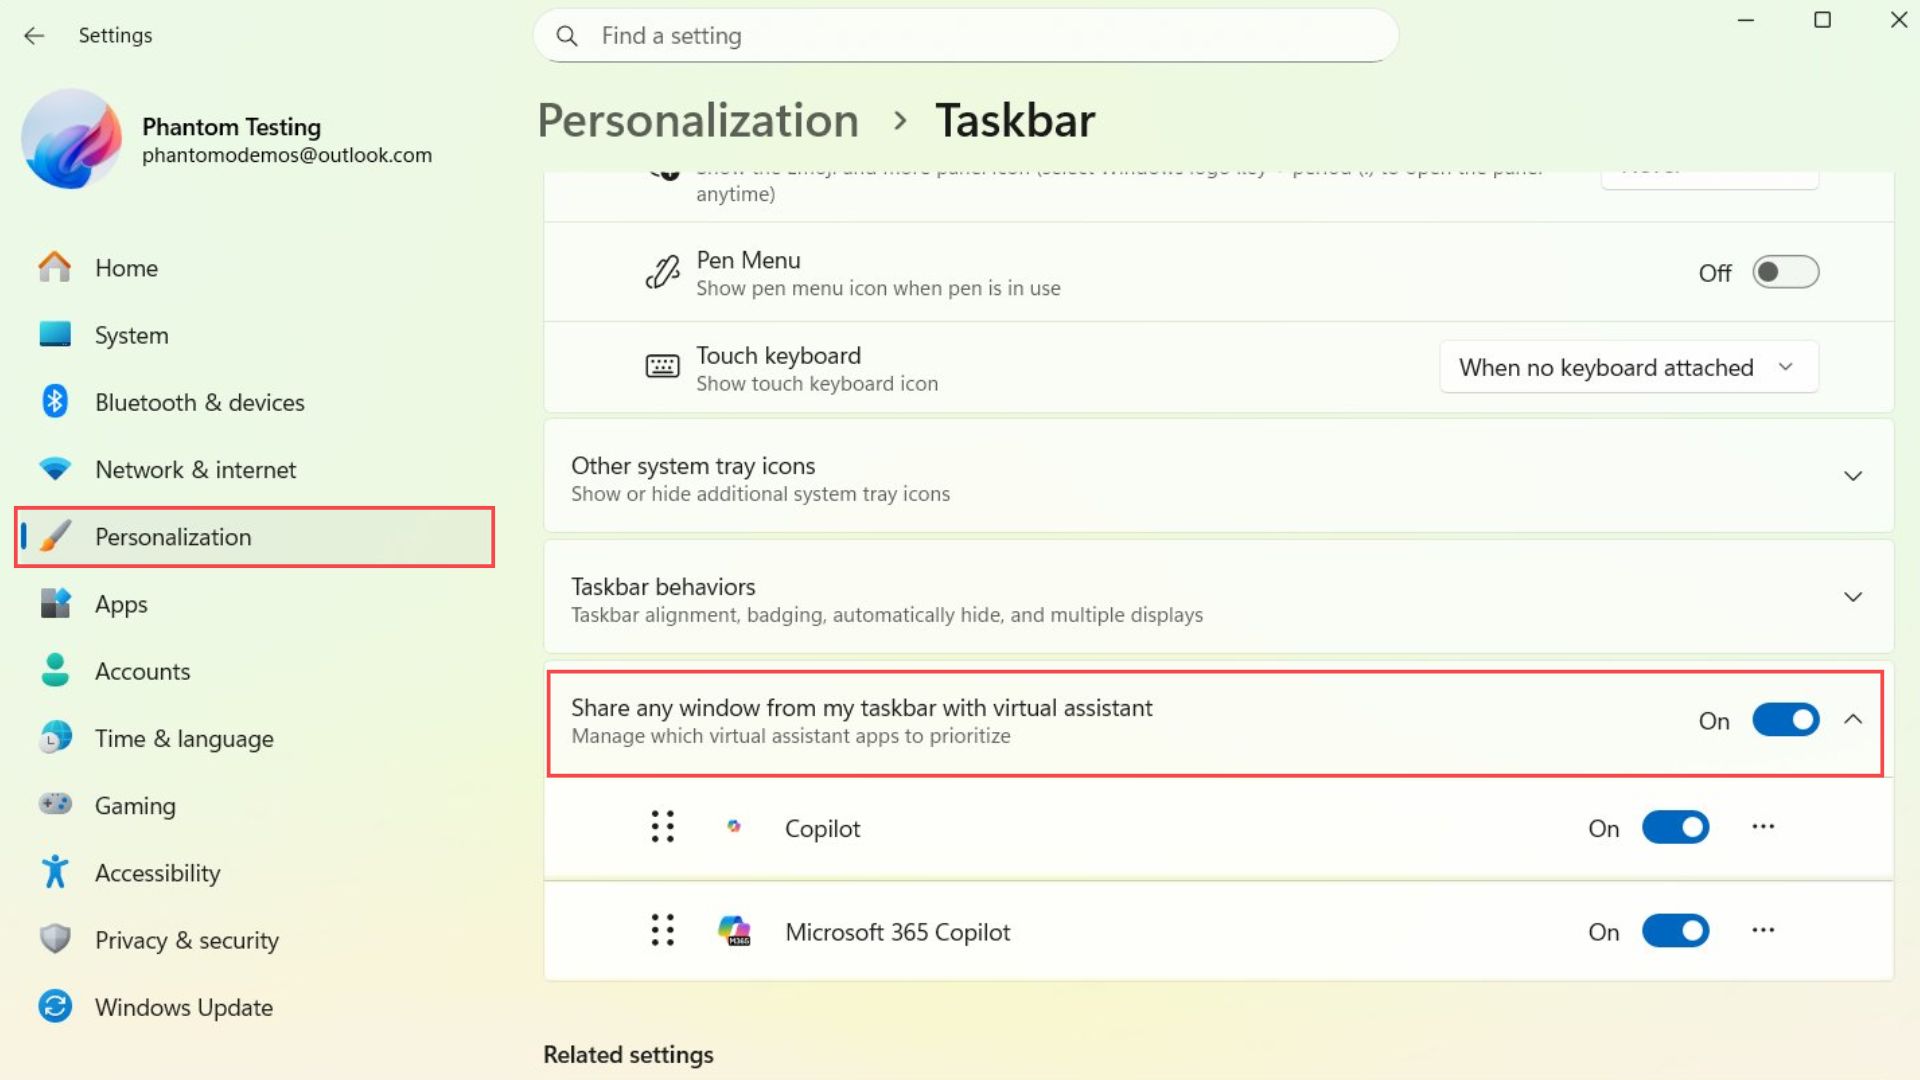Click the back arrow button
This screenshot has height=1080, width=1920.
point(35,35)
